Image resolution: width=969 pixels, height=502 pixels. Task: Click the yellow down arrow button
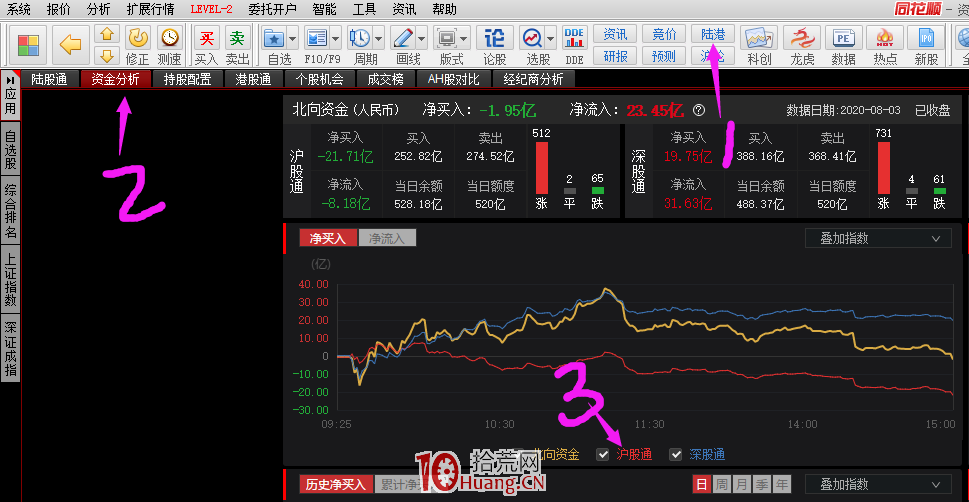pyautogui.click(x=108, y=56)
